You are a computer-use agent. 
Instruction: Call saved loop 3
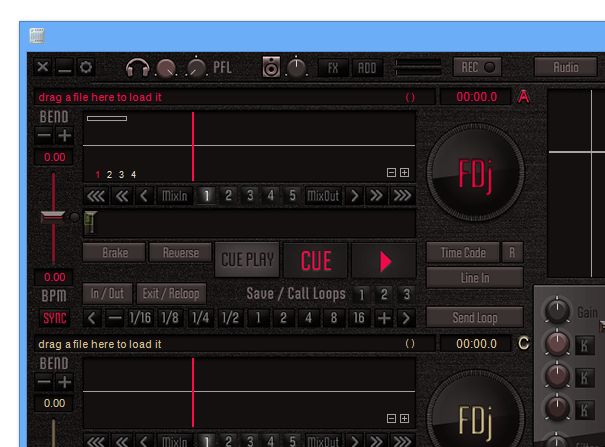(406, 295)
